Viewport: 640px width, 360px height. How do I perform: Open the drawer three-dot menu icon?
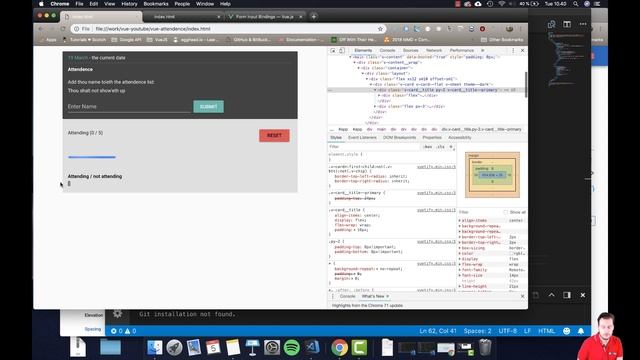[x=333, y=296]
